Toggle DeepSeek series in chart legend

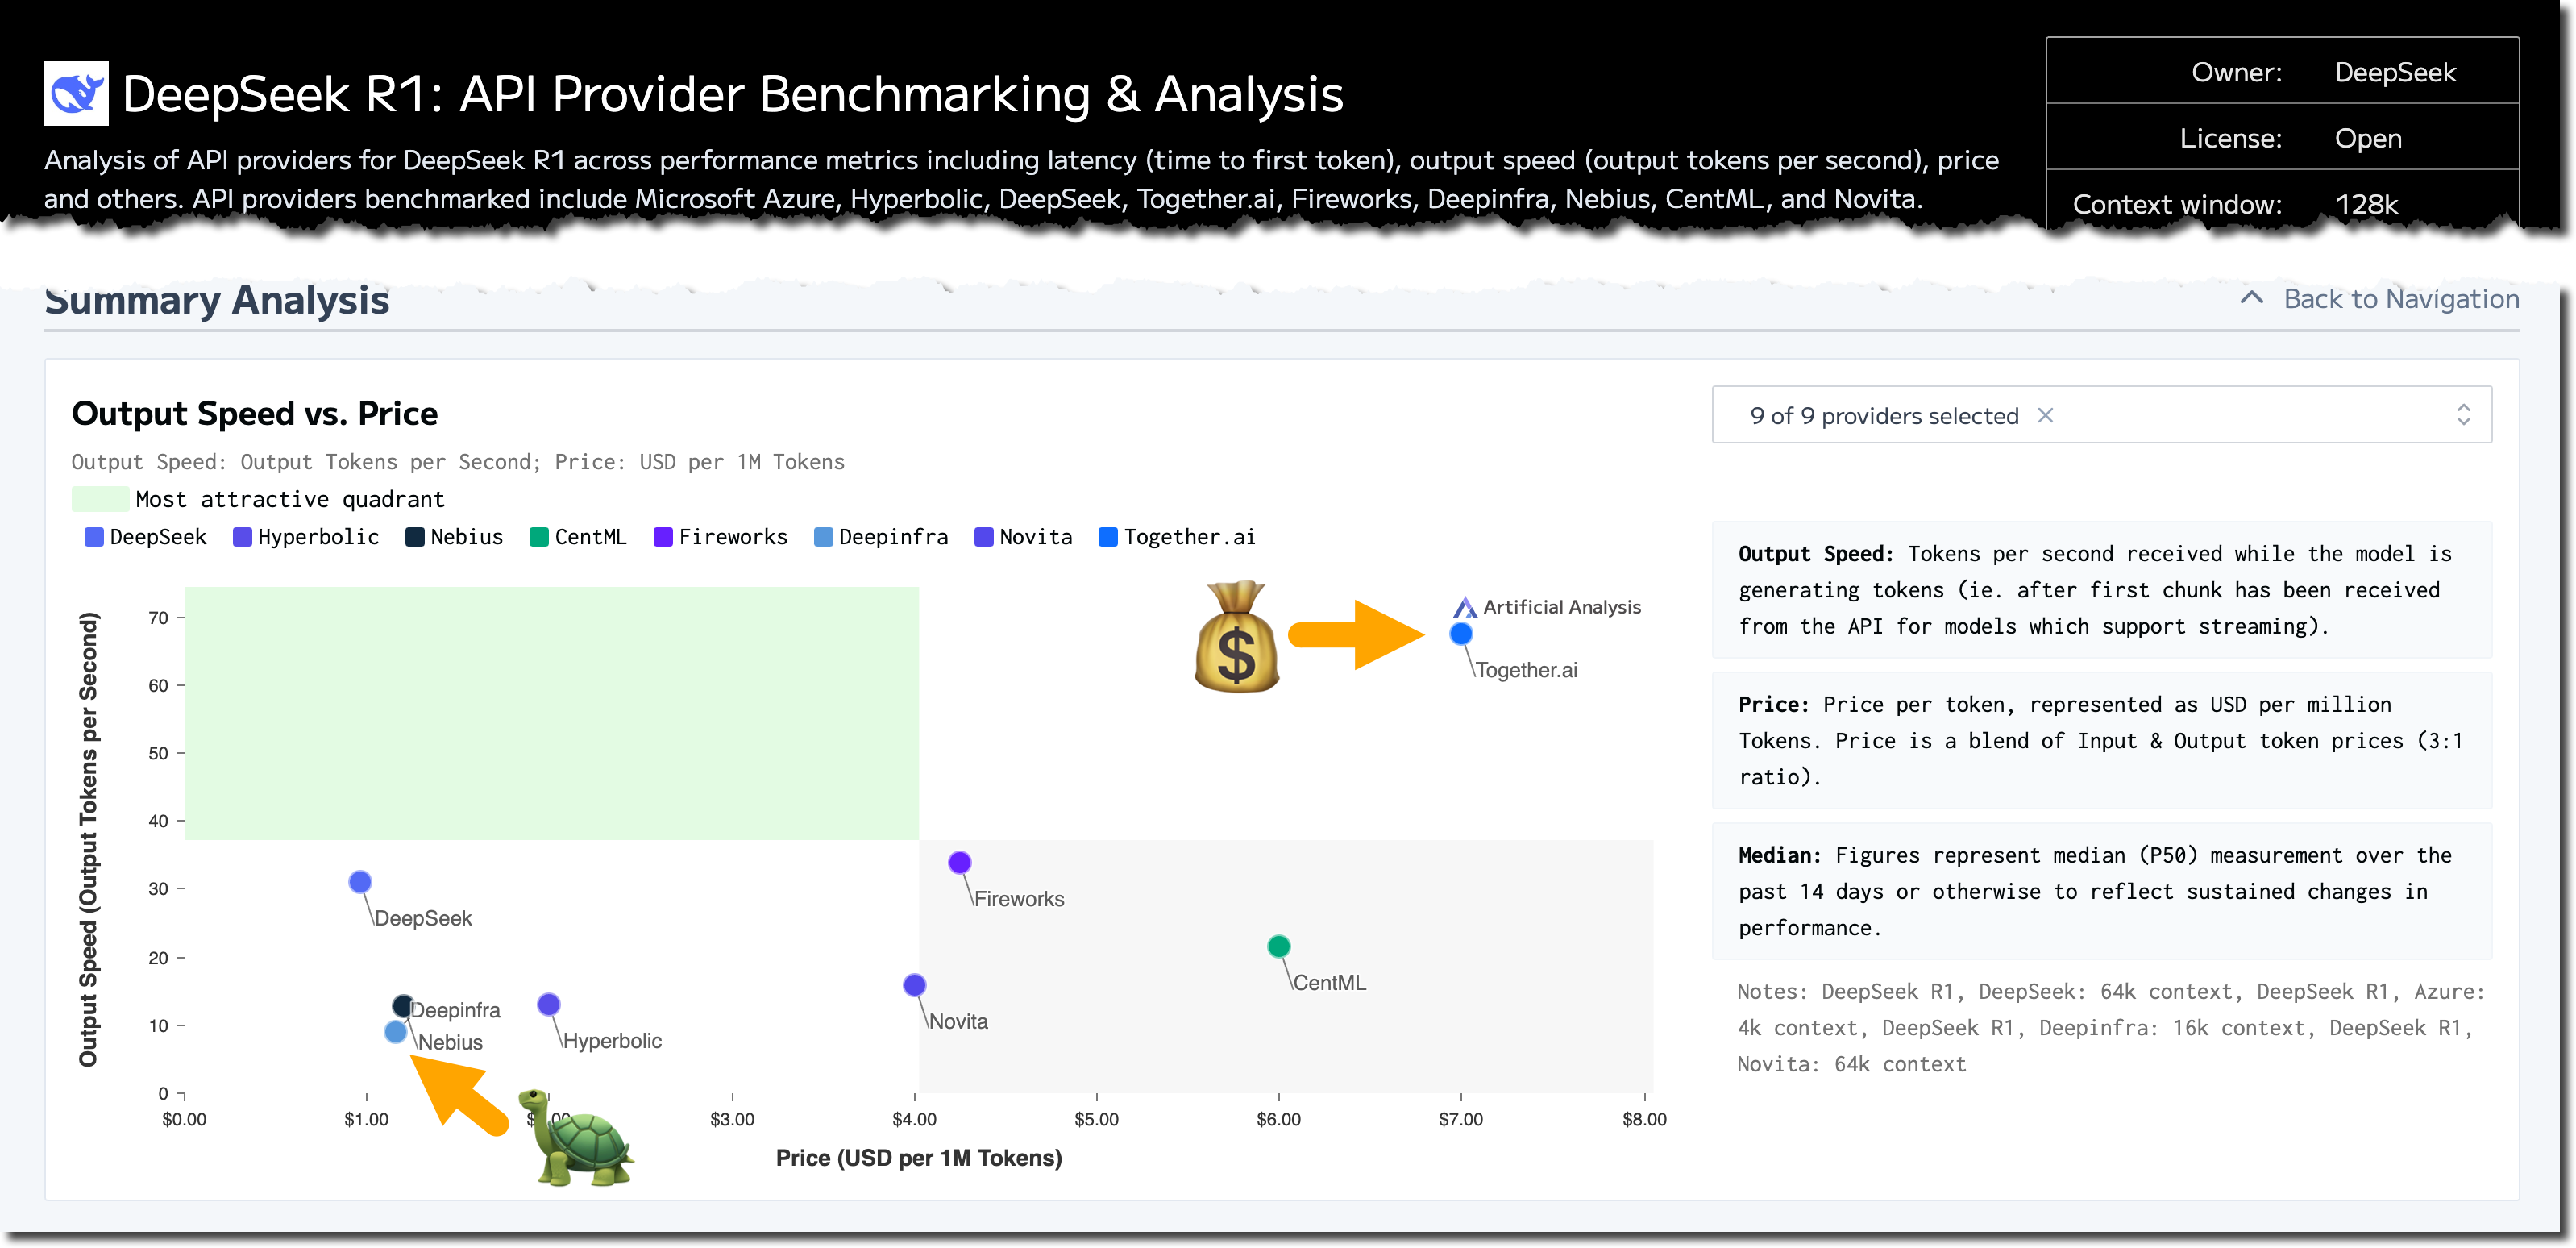[146, 537]
